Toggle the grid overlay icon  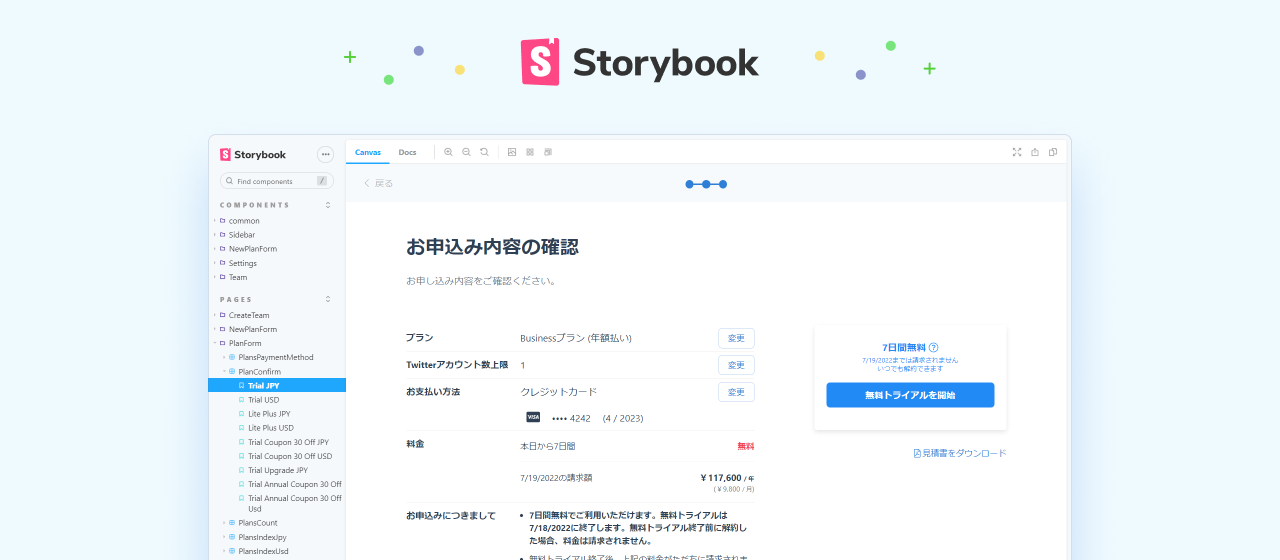[x=530, y=152]
